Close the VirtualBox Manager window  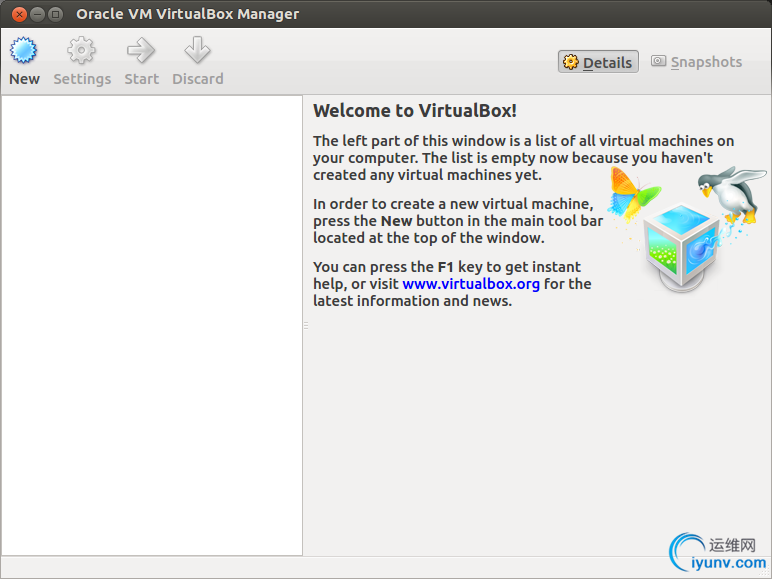19,14
